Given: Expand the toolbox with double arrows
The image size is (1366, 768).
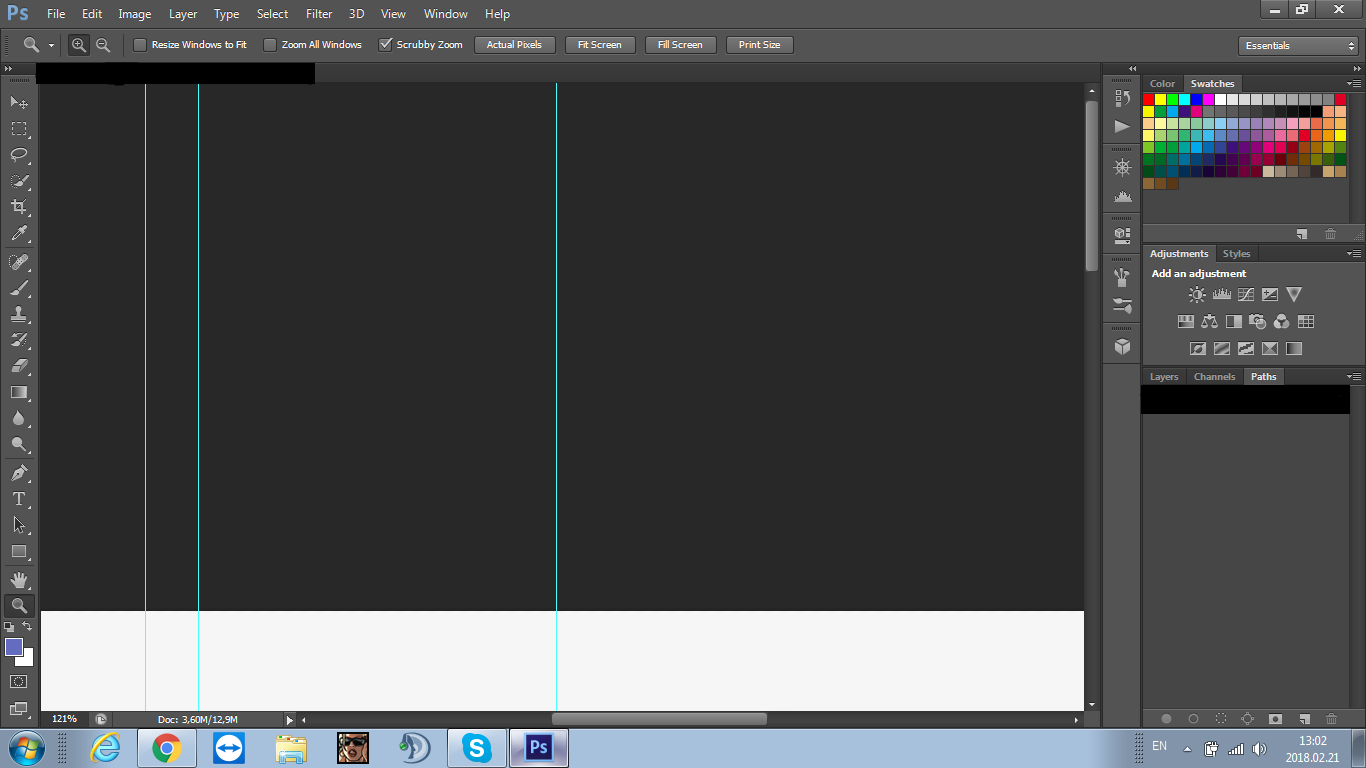Looking at the screenshot, I should 9,69.
